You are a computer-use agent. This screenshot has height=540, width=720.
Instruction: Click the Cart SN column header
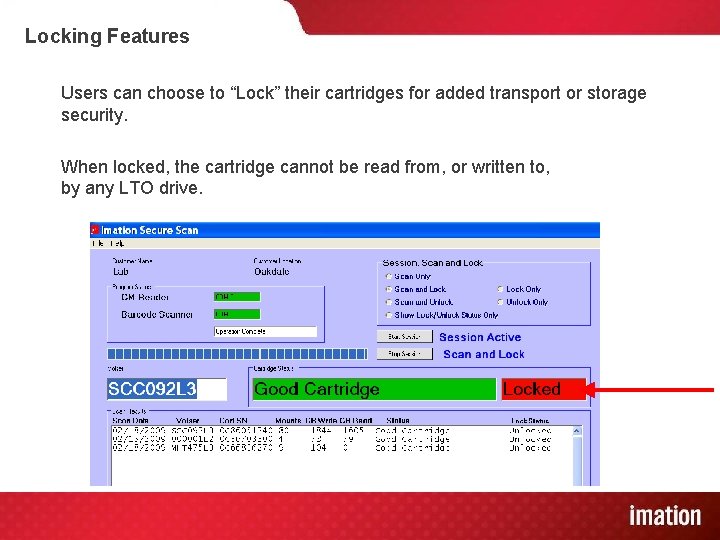coord(233,421)
